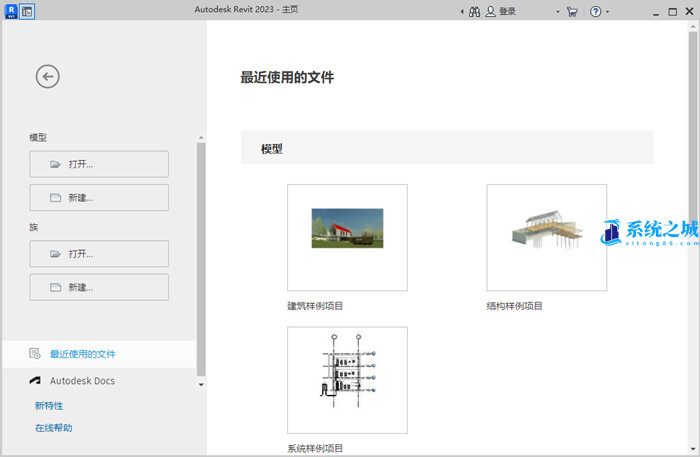
Task: Expand the sign-in dropdown arrow
Action: 558,12
